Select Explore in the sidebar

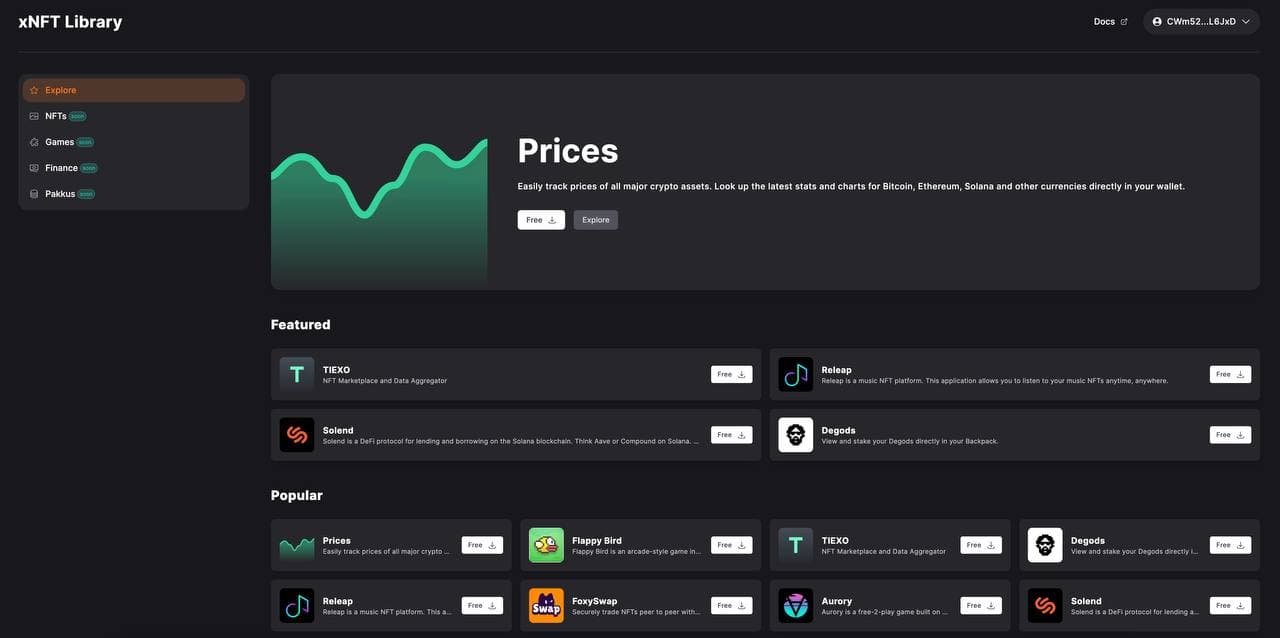pyautogui.click(x=133, y=90)
